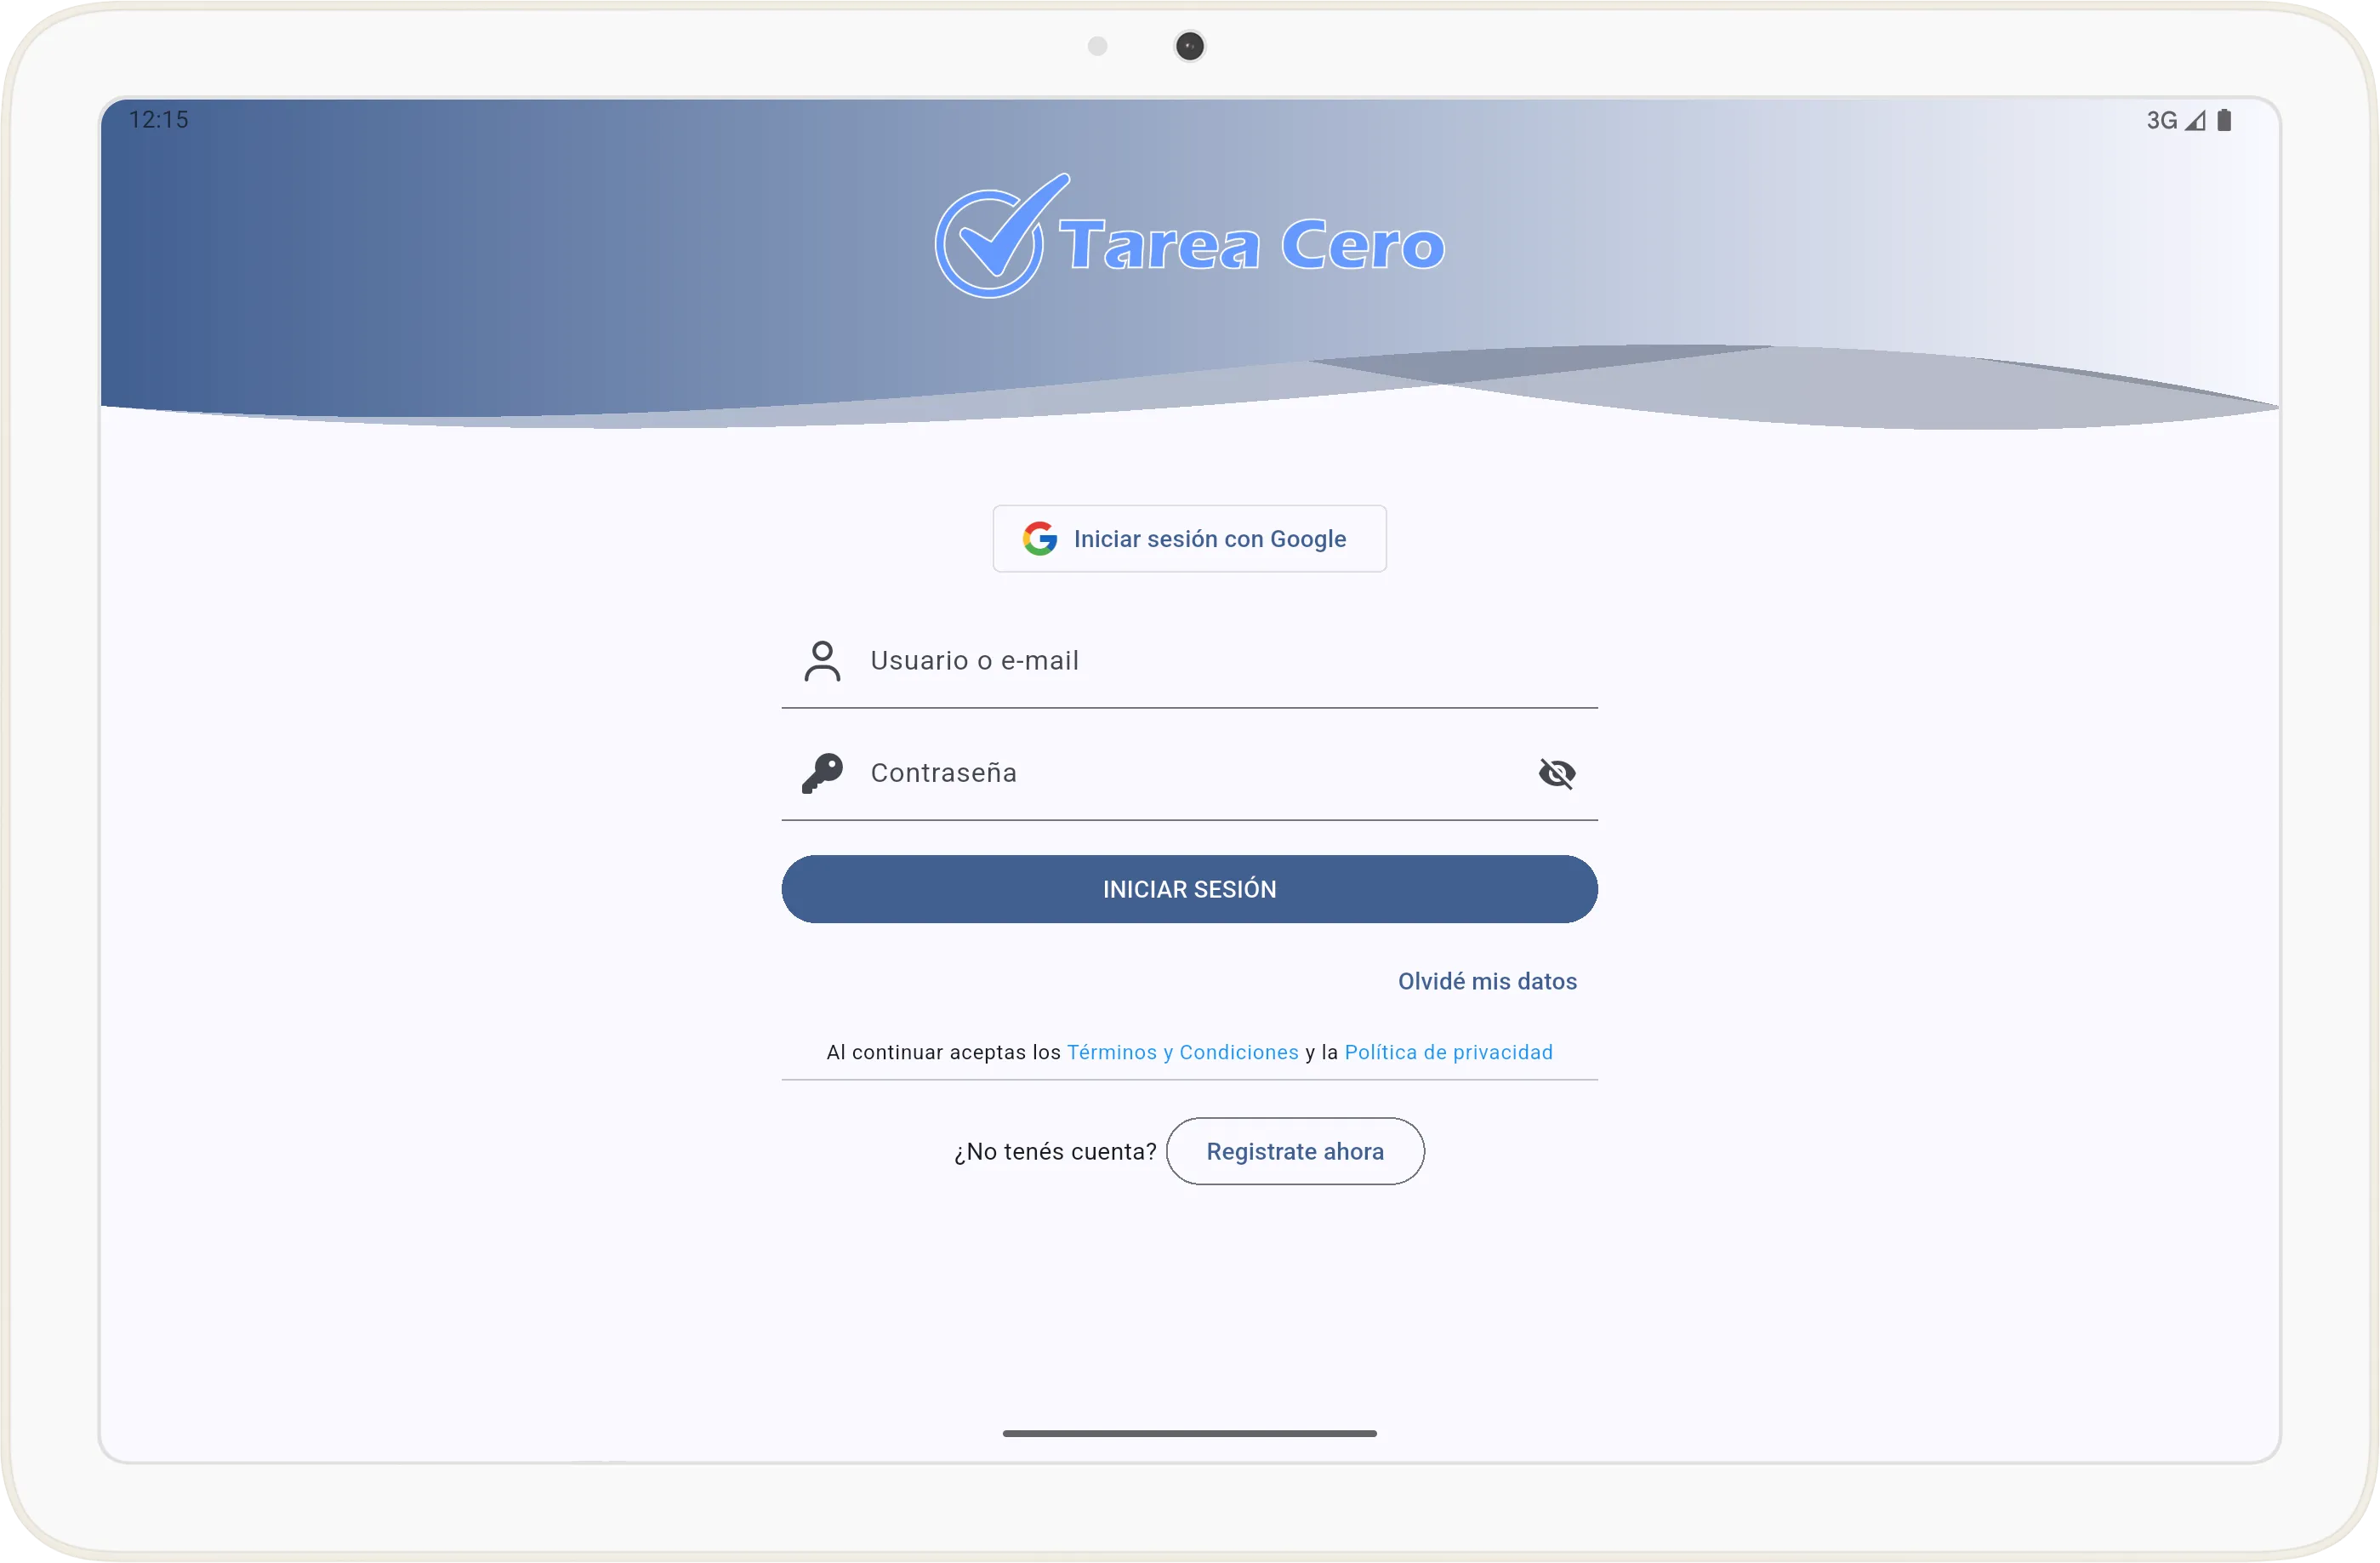Focus the Contraseña input field
2380x1563 pixels.
[x=1150, y=773]
